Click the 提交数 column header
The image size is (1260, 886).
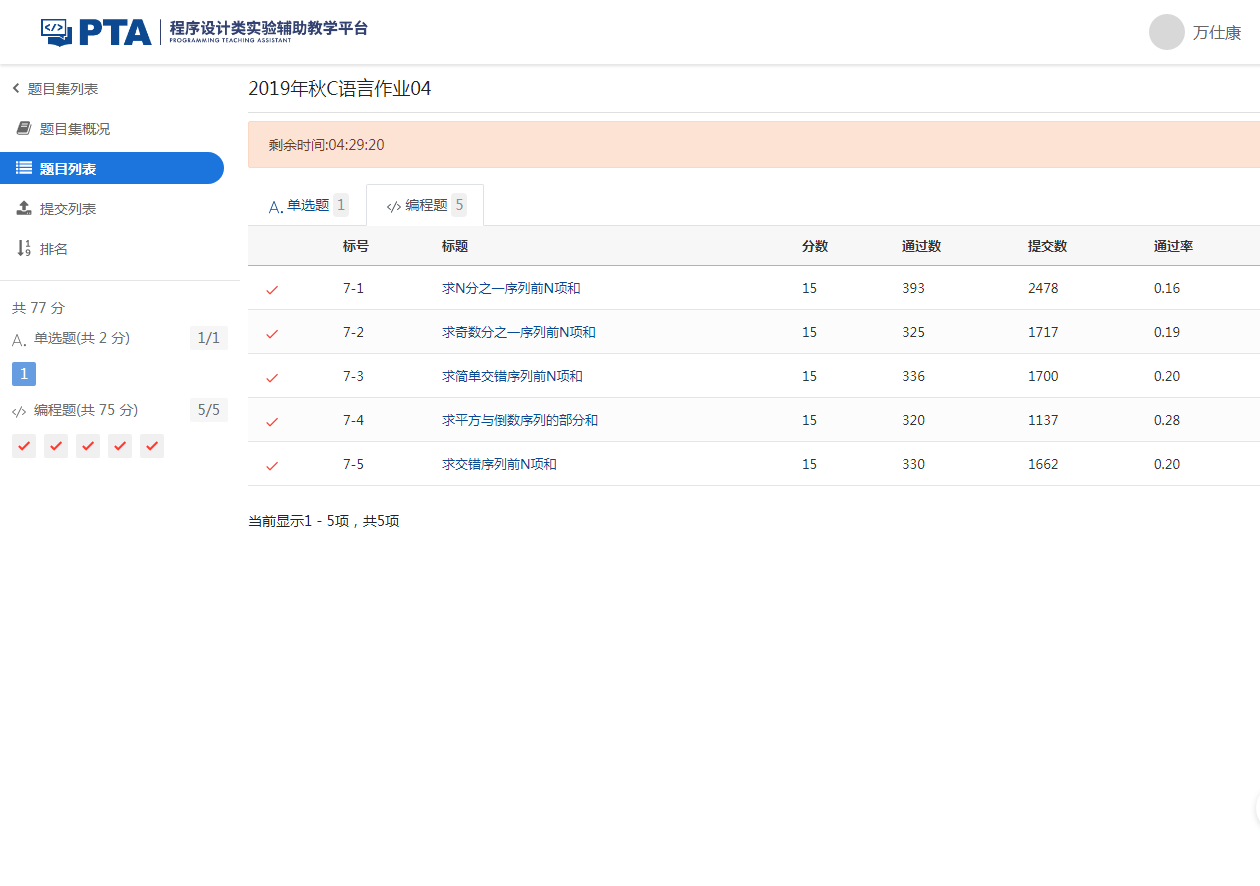[x=1048, y=246]
